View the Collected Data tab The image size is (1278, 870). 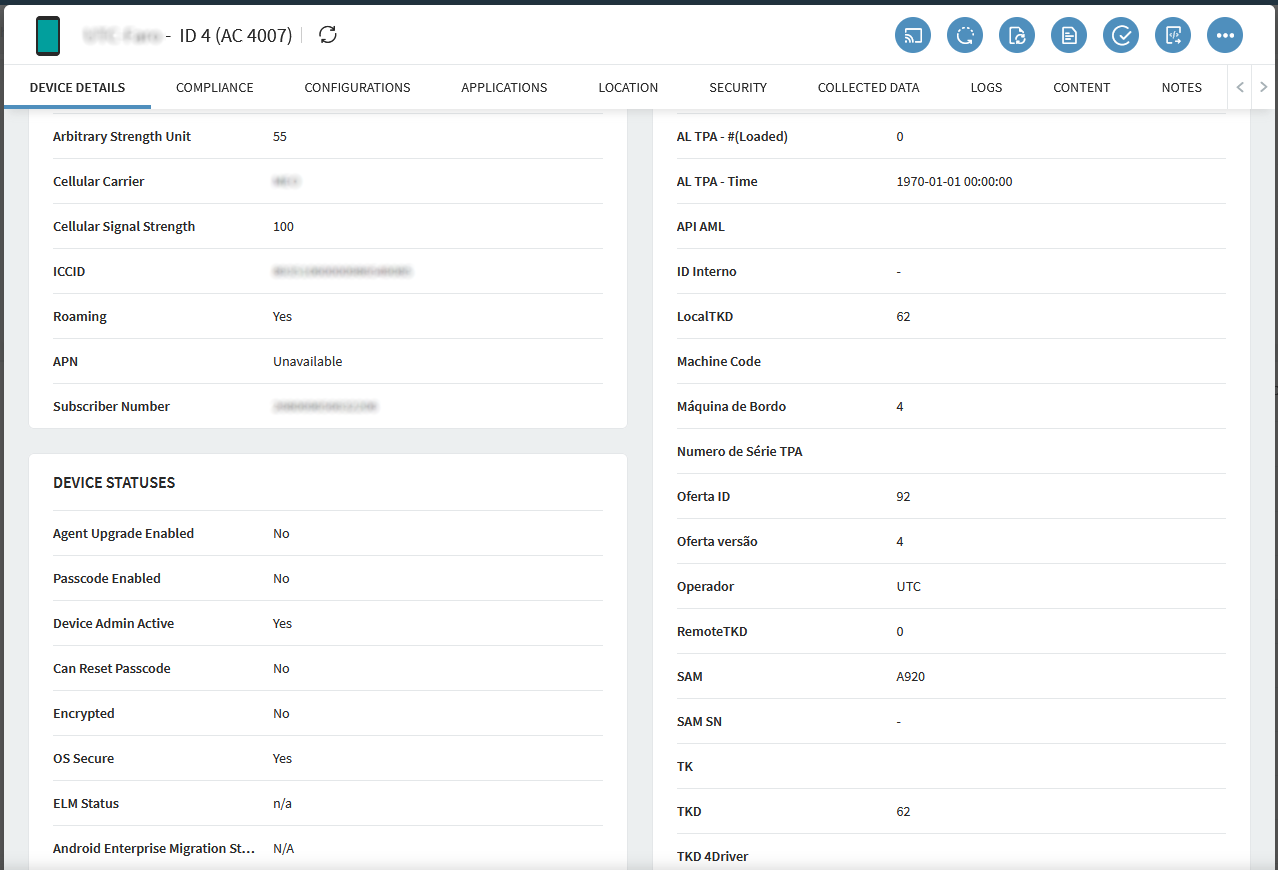(868, 88)
